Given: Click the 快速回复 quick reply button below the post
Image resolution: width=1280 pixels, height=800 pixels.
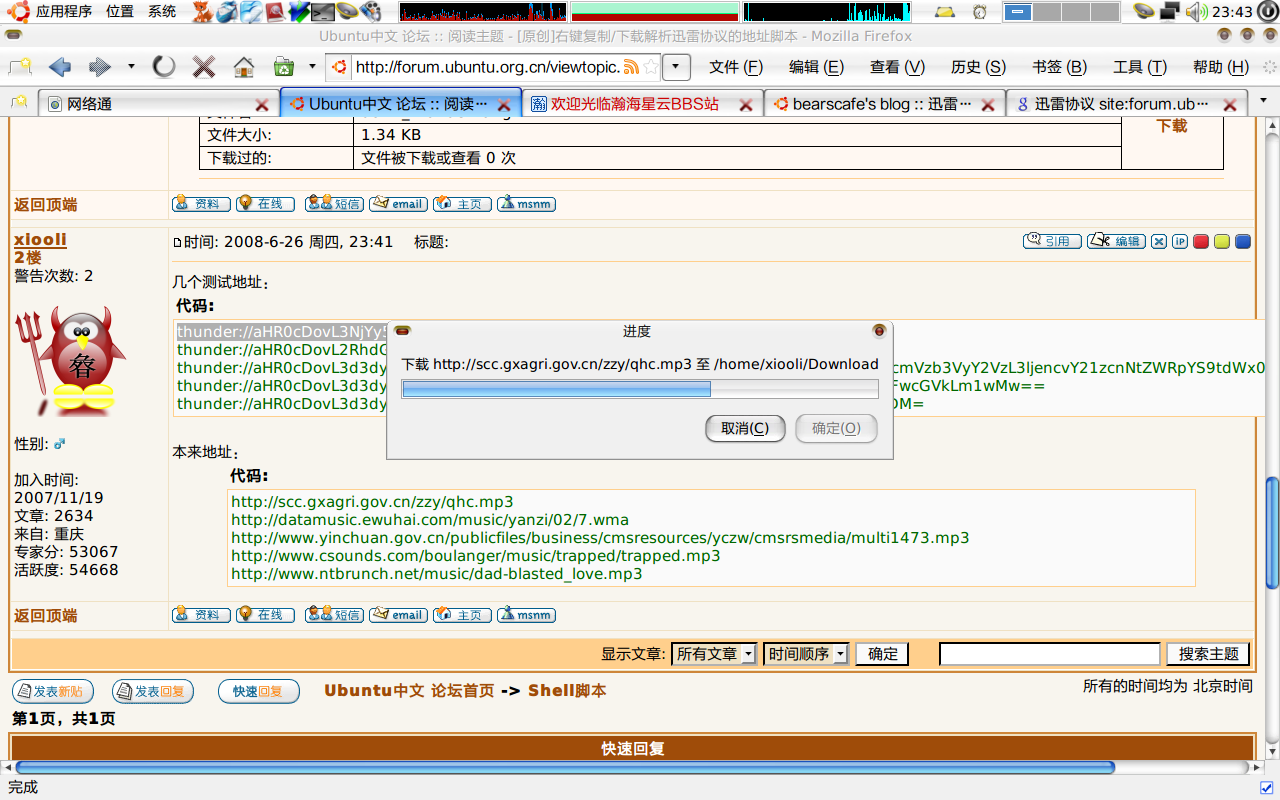Looking at the screenshot, I should click(x=258, y=691).
